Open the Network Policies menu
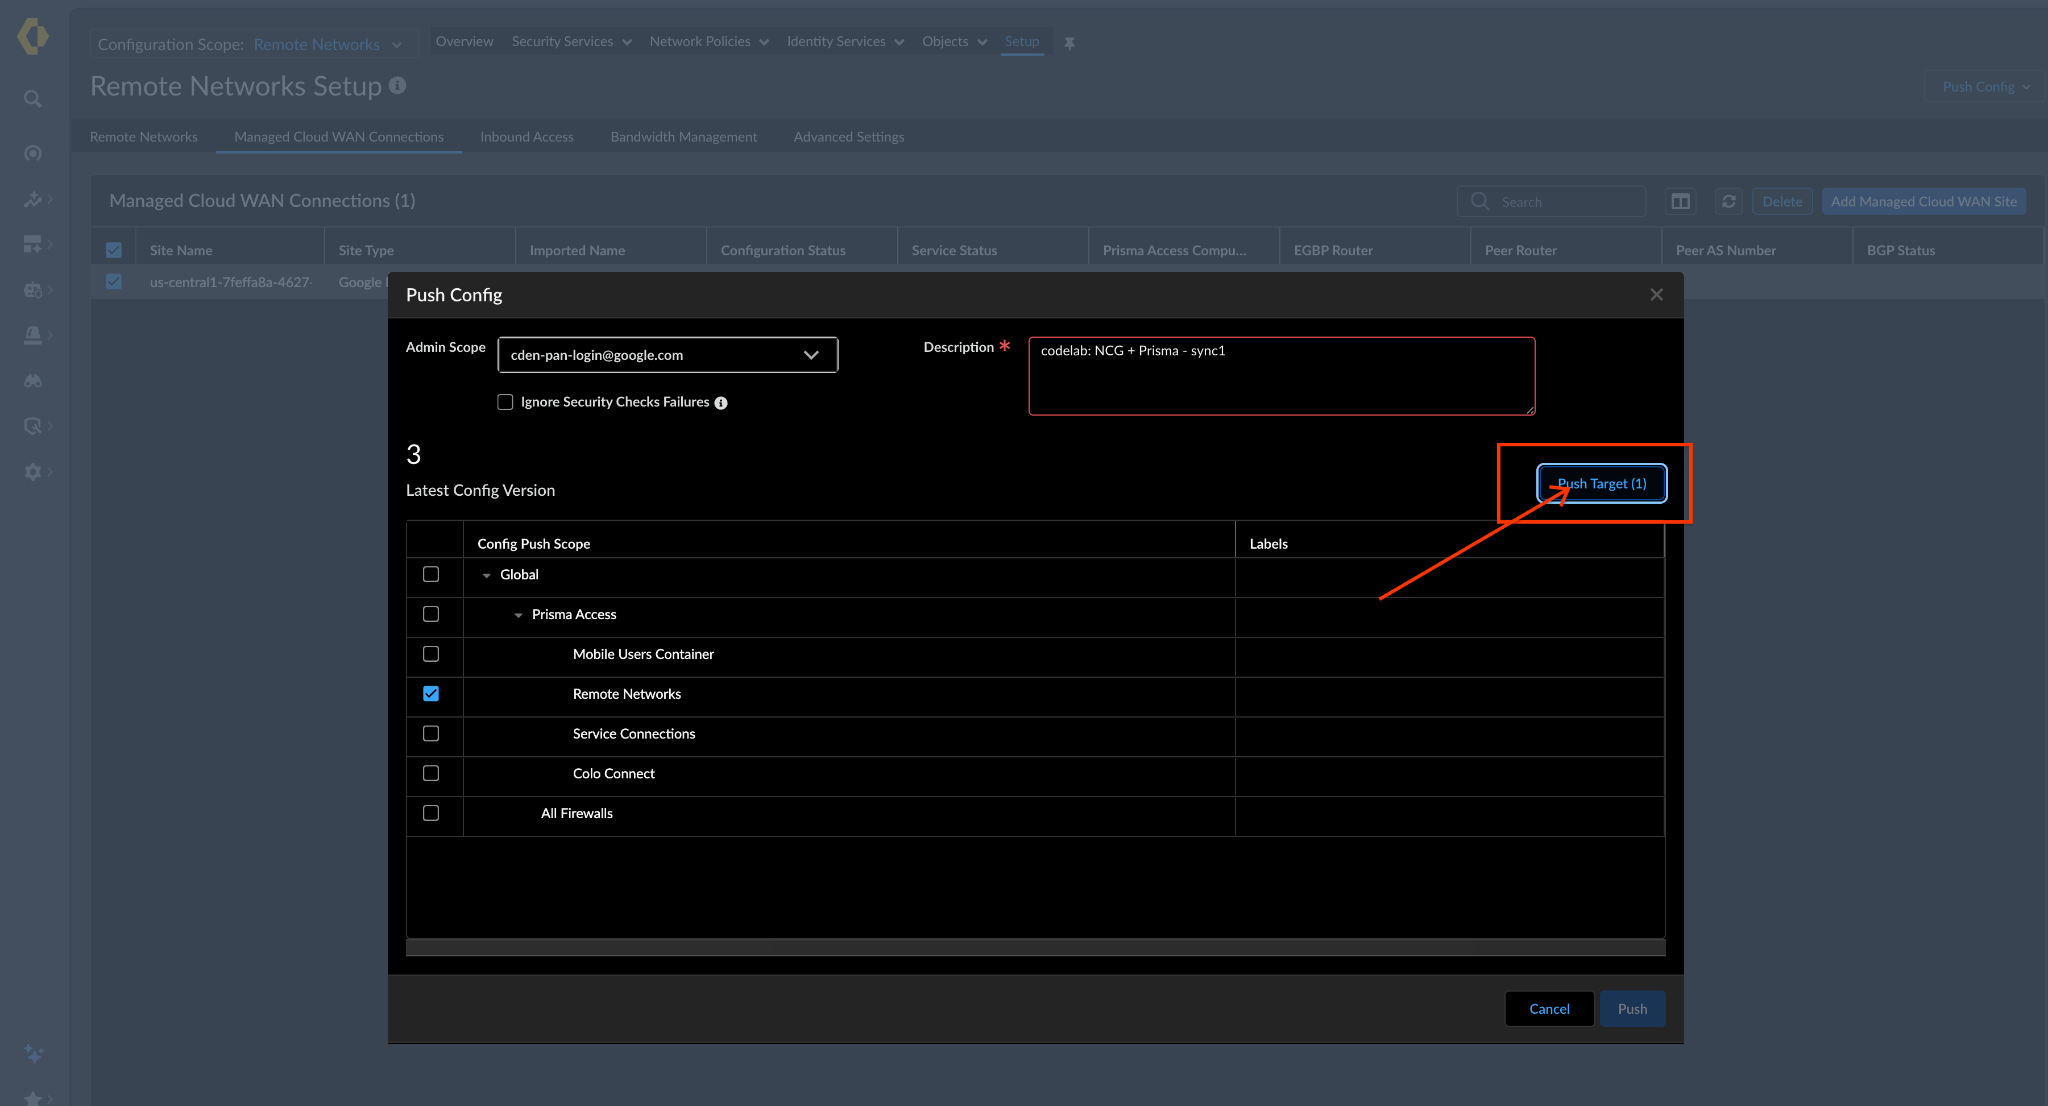This screenshot has height=1106, width=2048. 709,42
